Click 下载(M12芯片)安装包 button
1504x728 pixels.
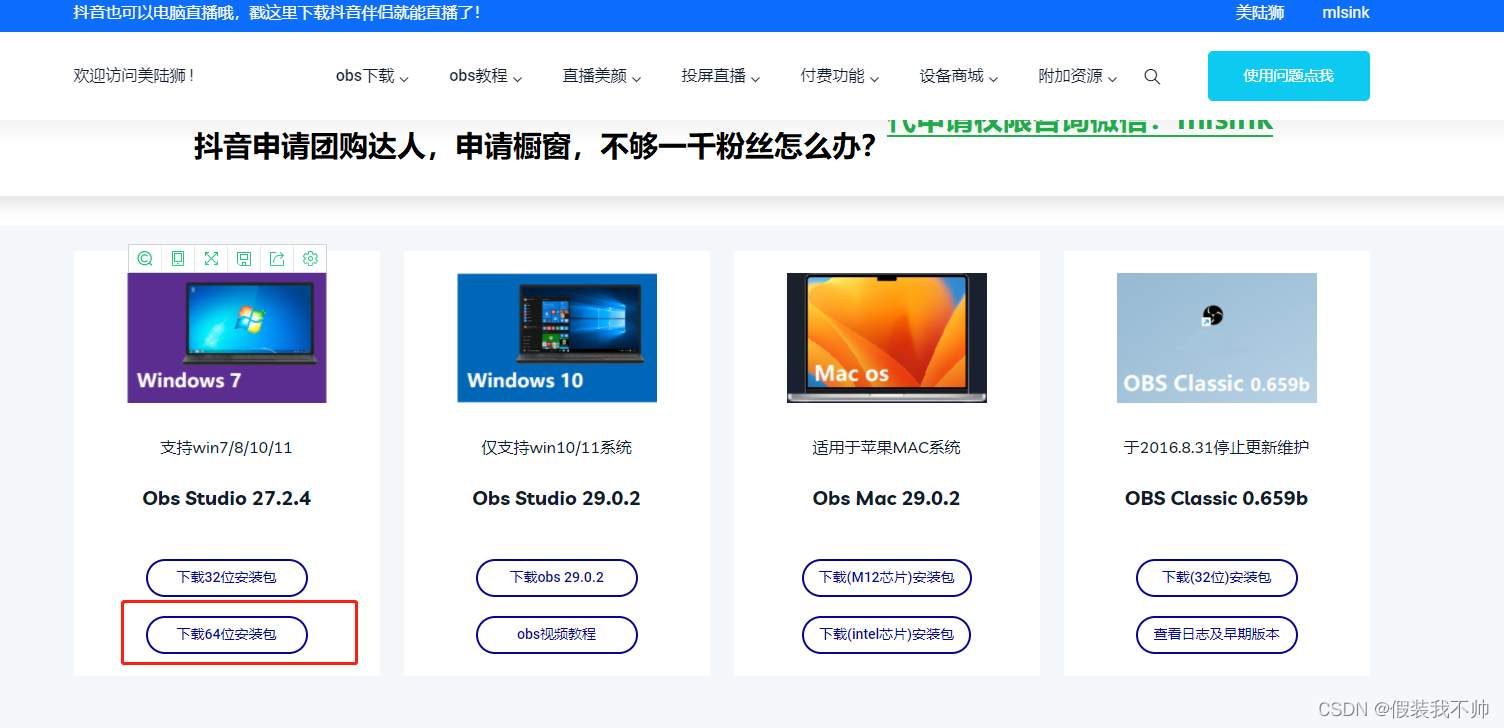click(887, 578)
